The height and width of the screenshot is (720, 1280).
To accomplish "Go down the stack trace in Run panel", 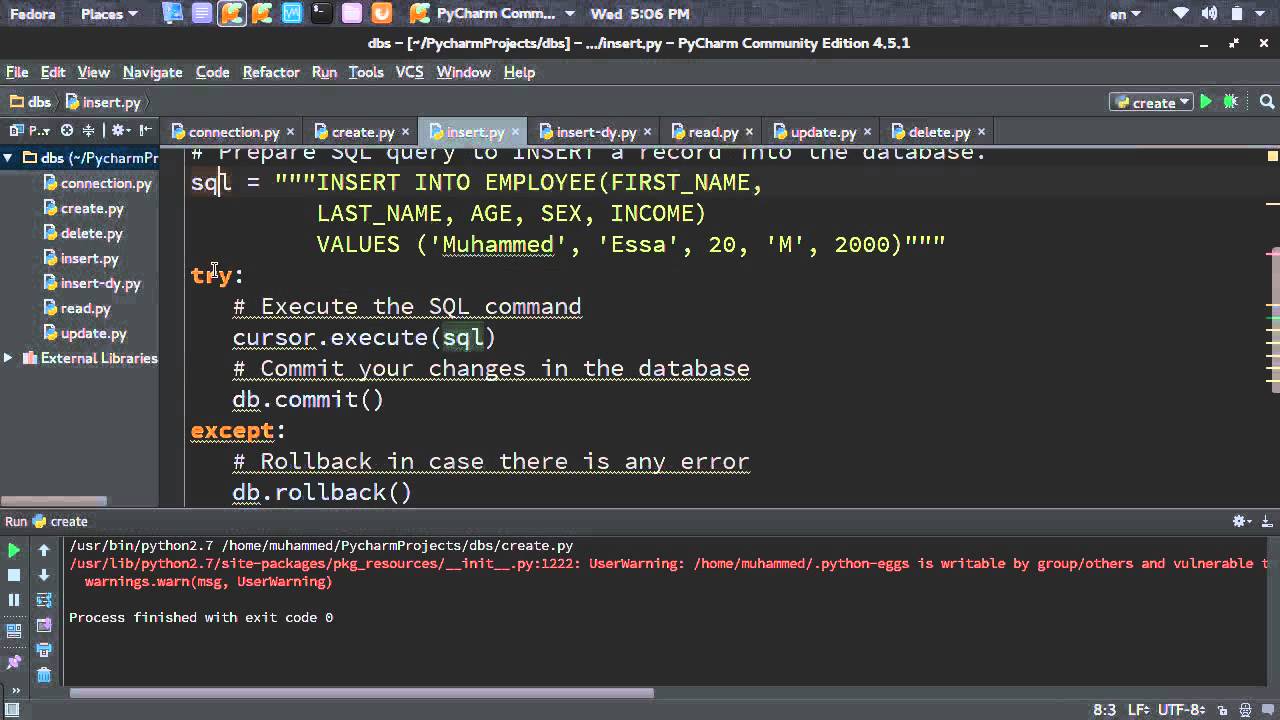I will (x=44, y=575).
